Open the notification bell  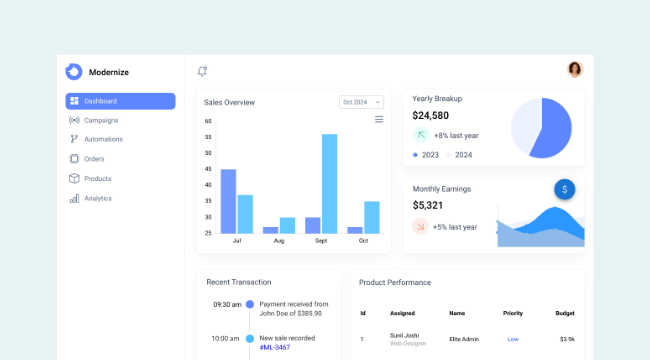[202, 71]
